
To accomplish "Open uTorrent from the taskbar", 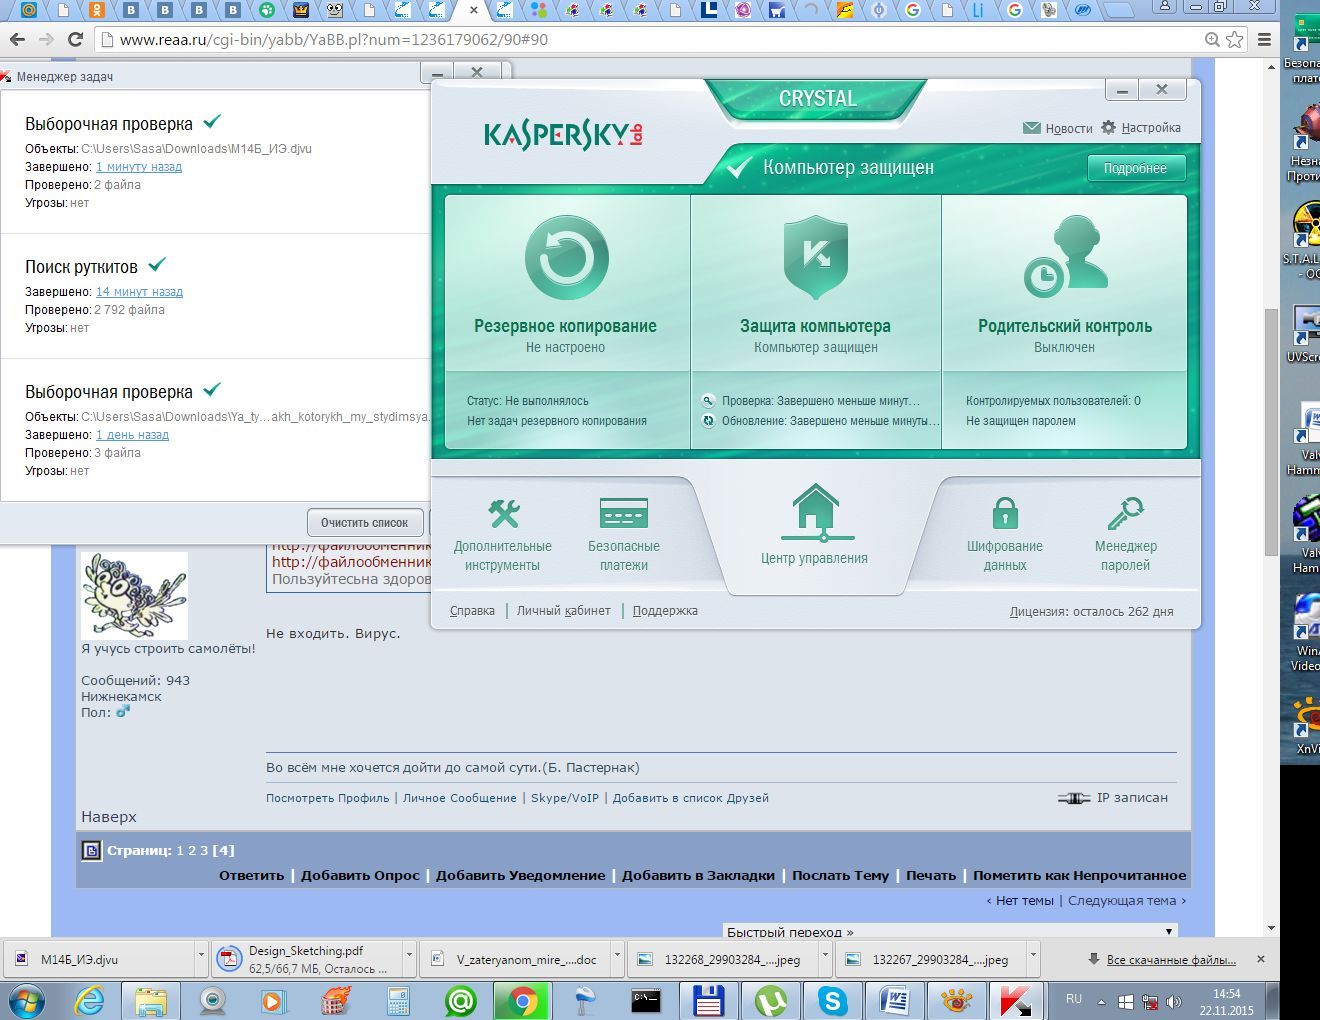I will [x=770, y=1000].
